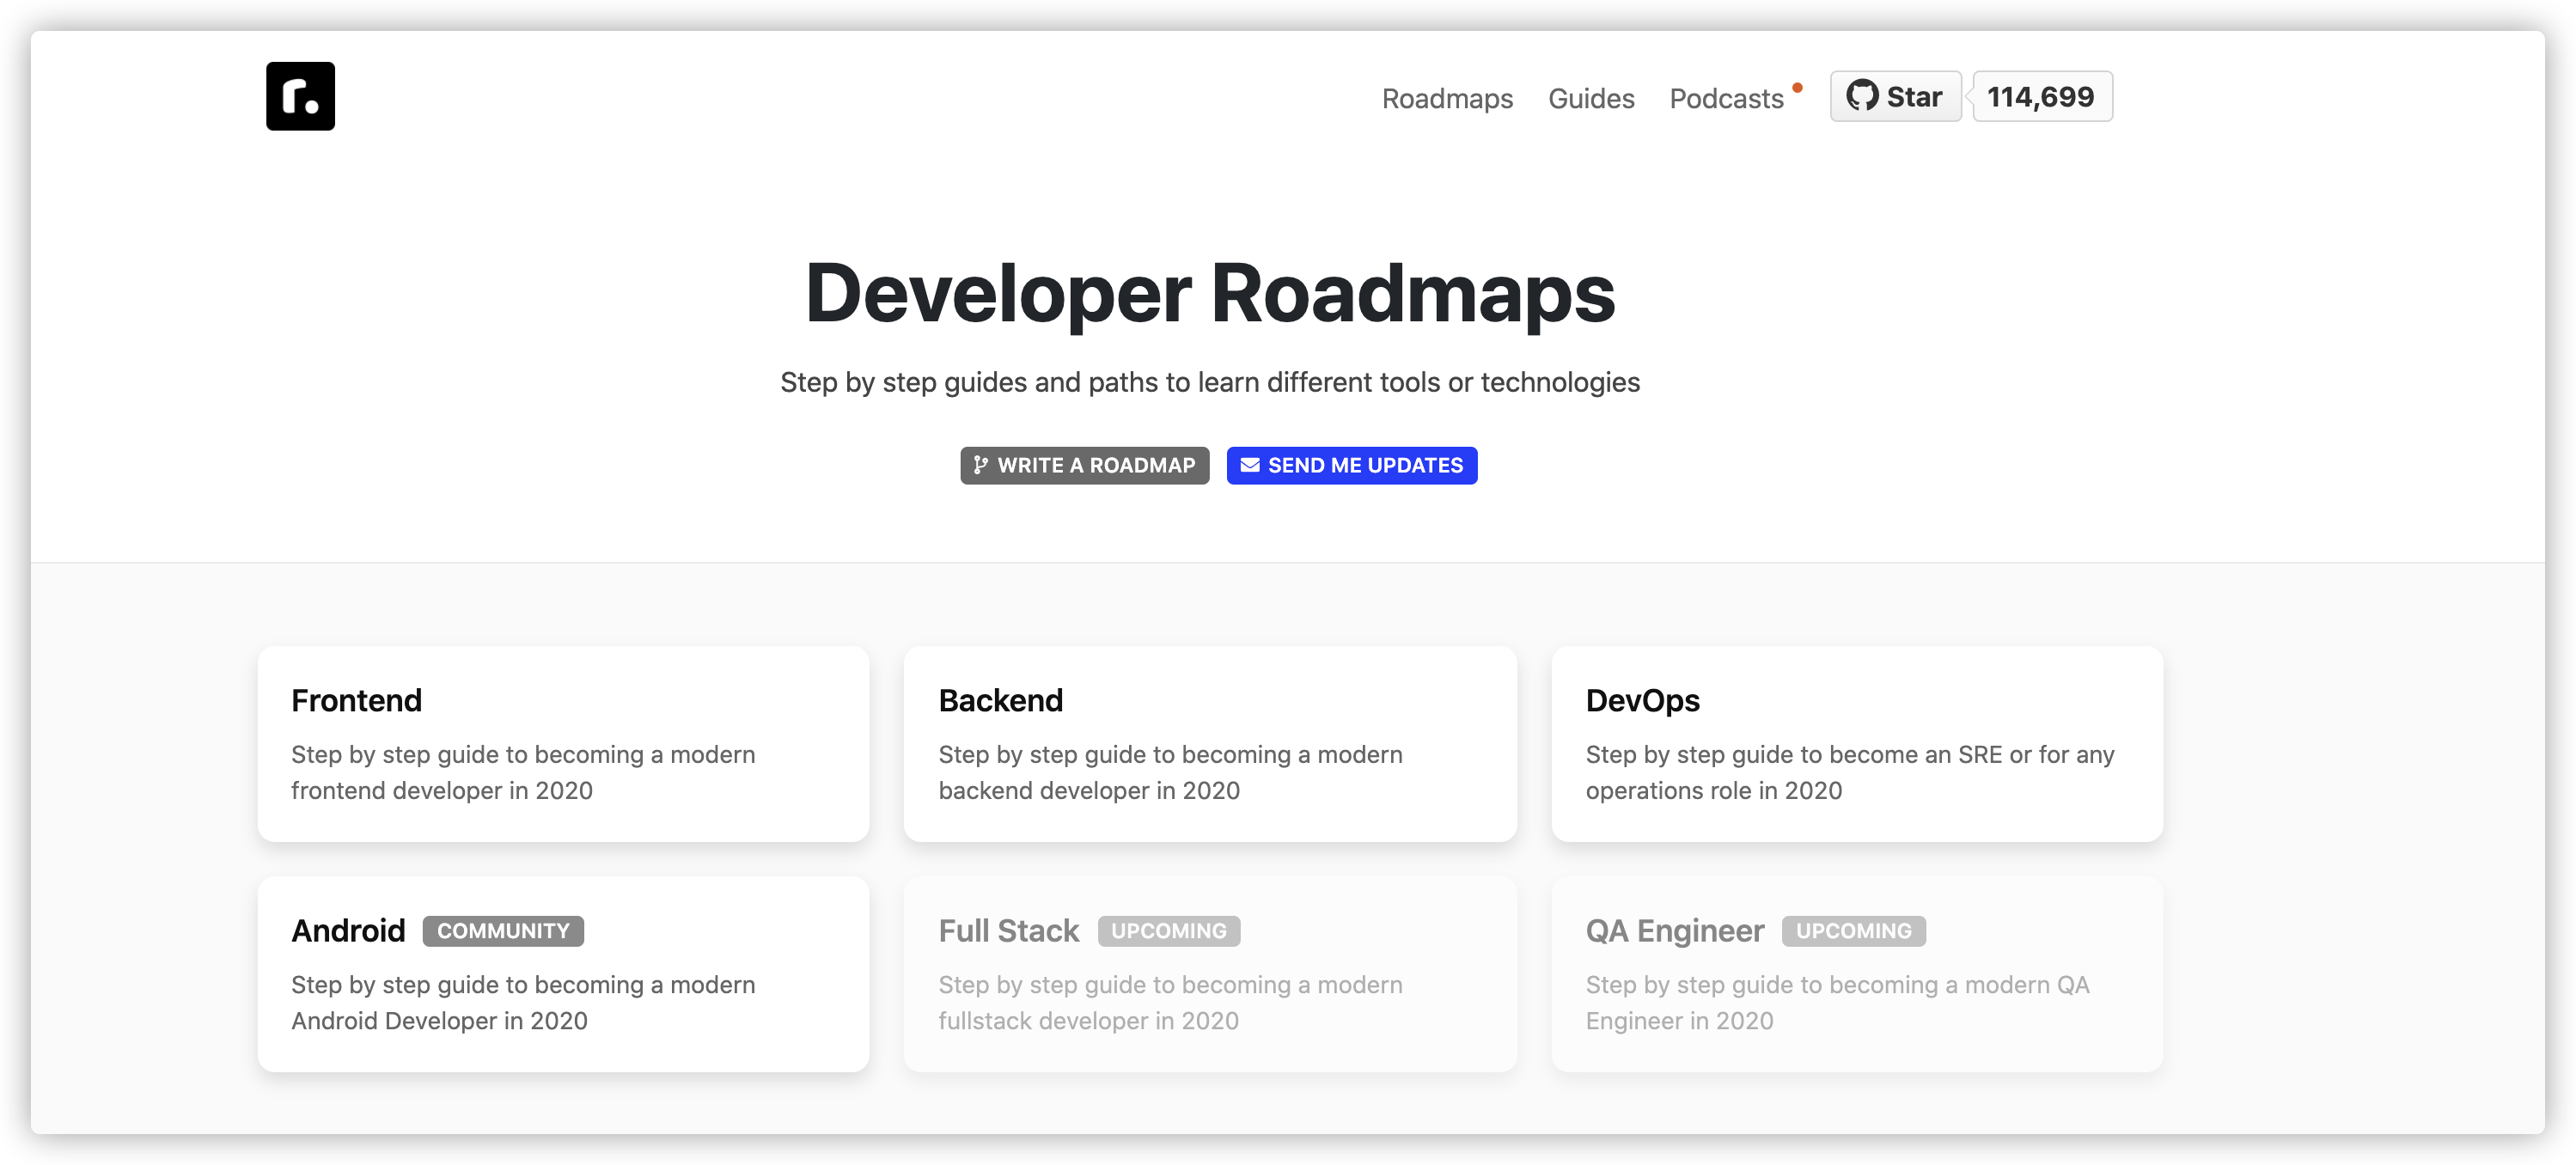Click the roadmap.sh logo icon
This screenshot has width=2576, height=1165.
(x=300, y=96)
